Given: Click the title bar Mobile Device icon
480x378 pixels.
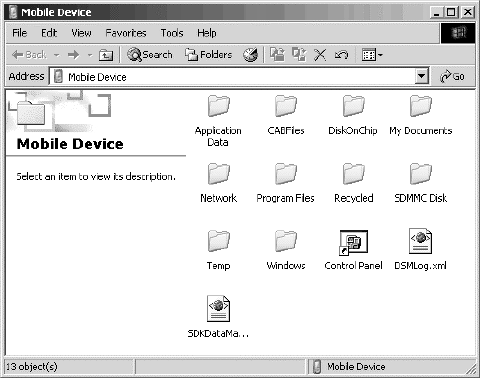Looking at the screenshot, I should [13, 12].
